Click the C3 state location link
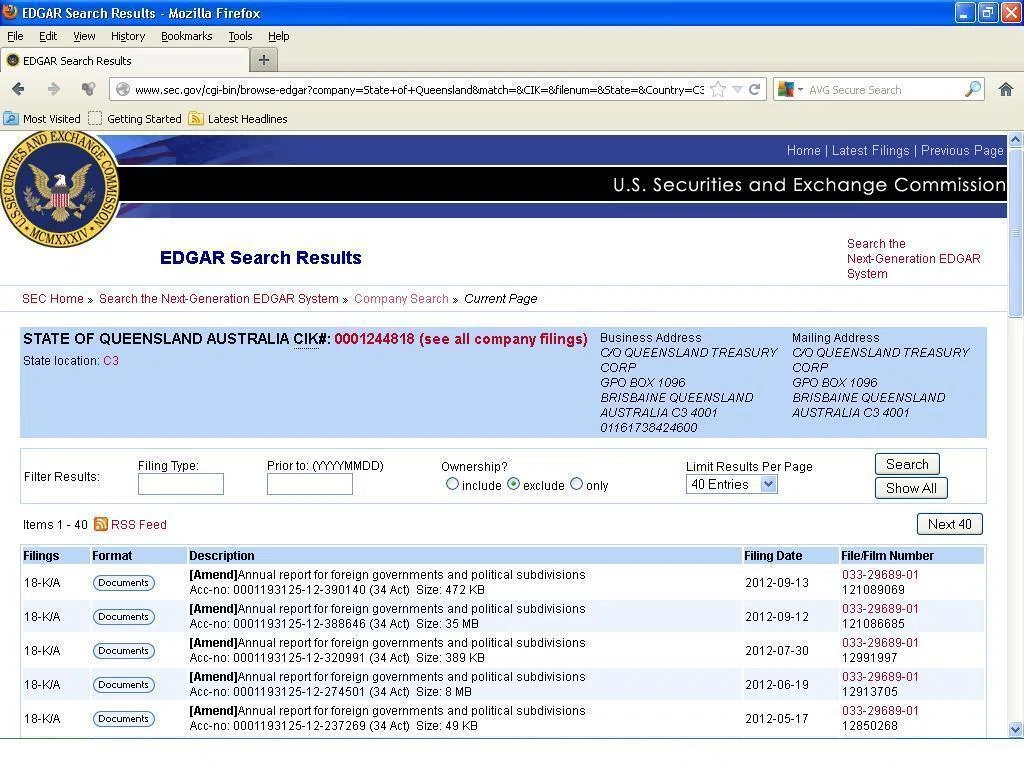The width and height of the screenshot is (1024, 768). pyautogui.click(x=111, y=360)
